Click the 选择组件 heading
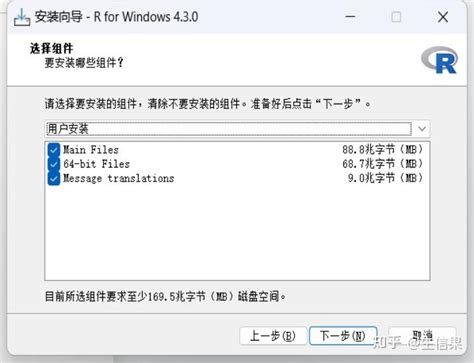474x363 pixels. click(51, 49)
